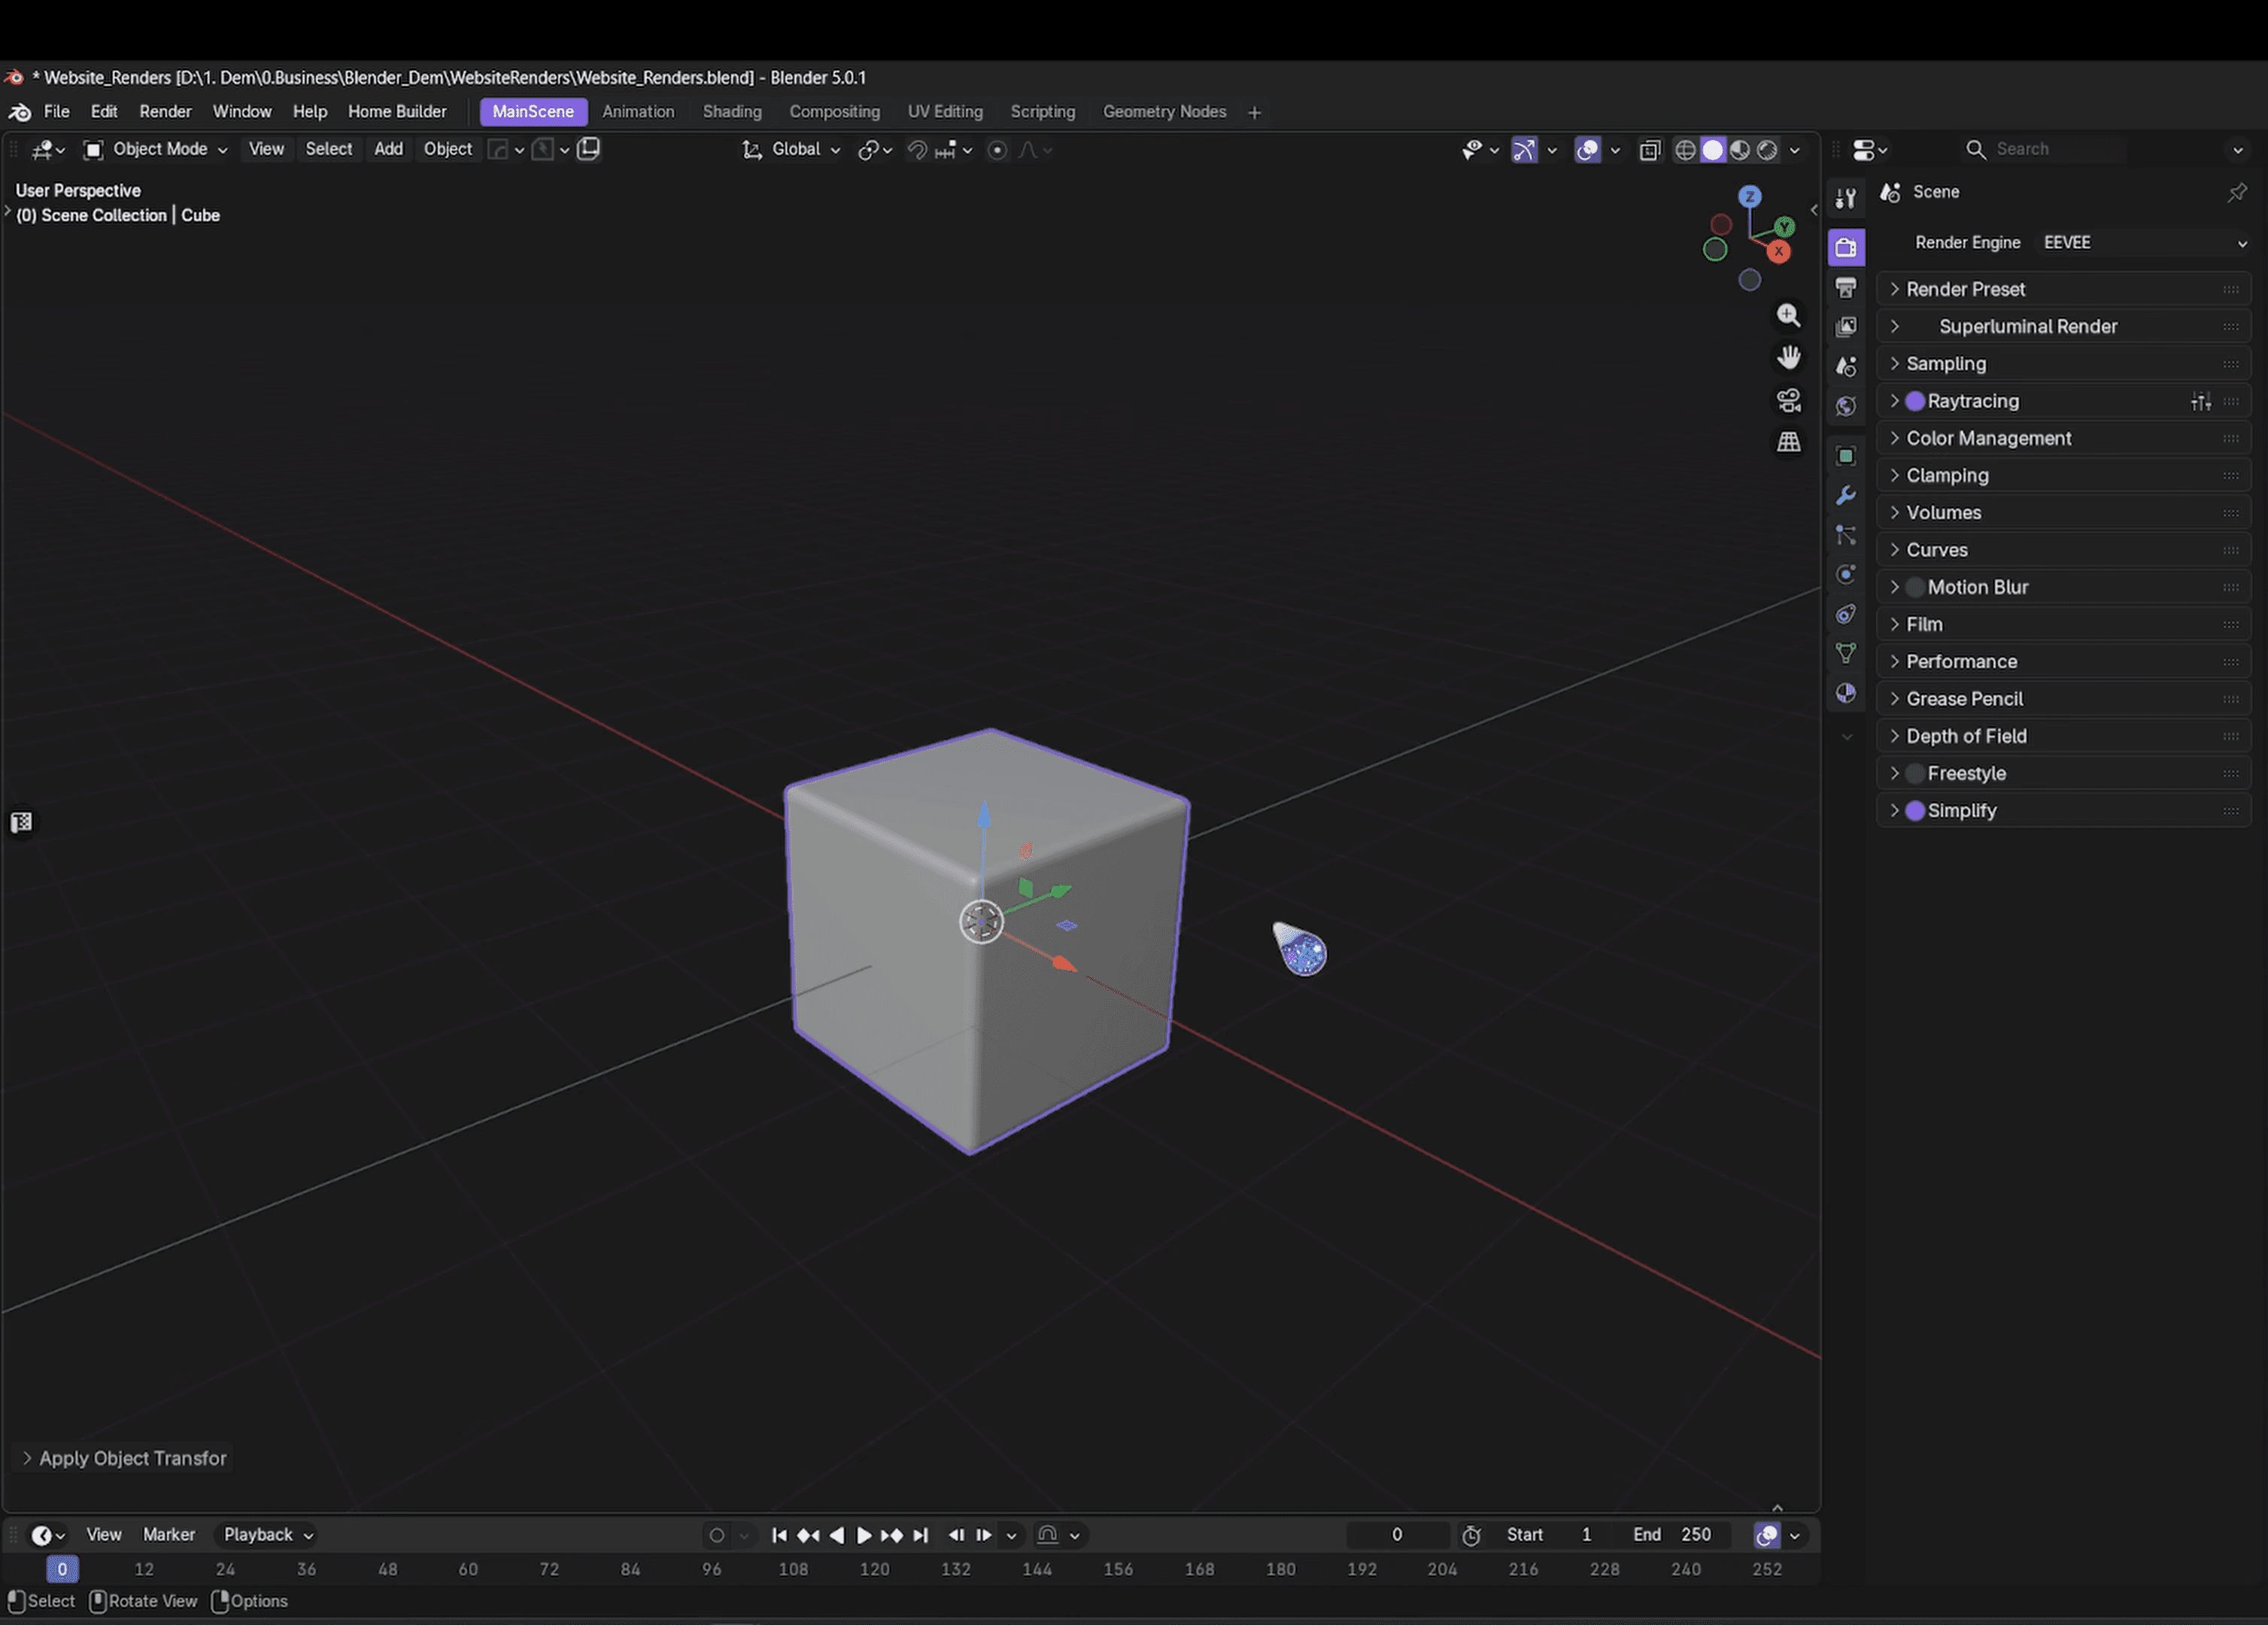
Task: Click the Y axis on navigation gizmo
Action: [1785, 227]
